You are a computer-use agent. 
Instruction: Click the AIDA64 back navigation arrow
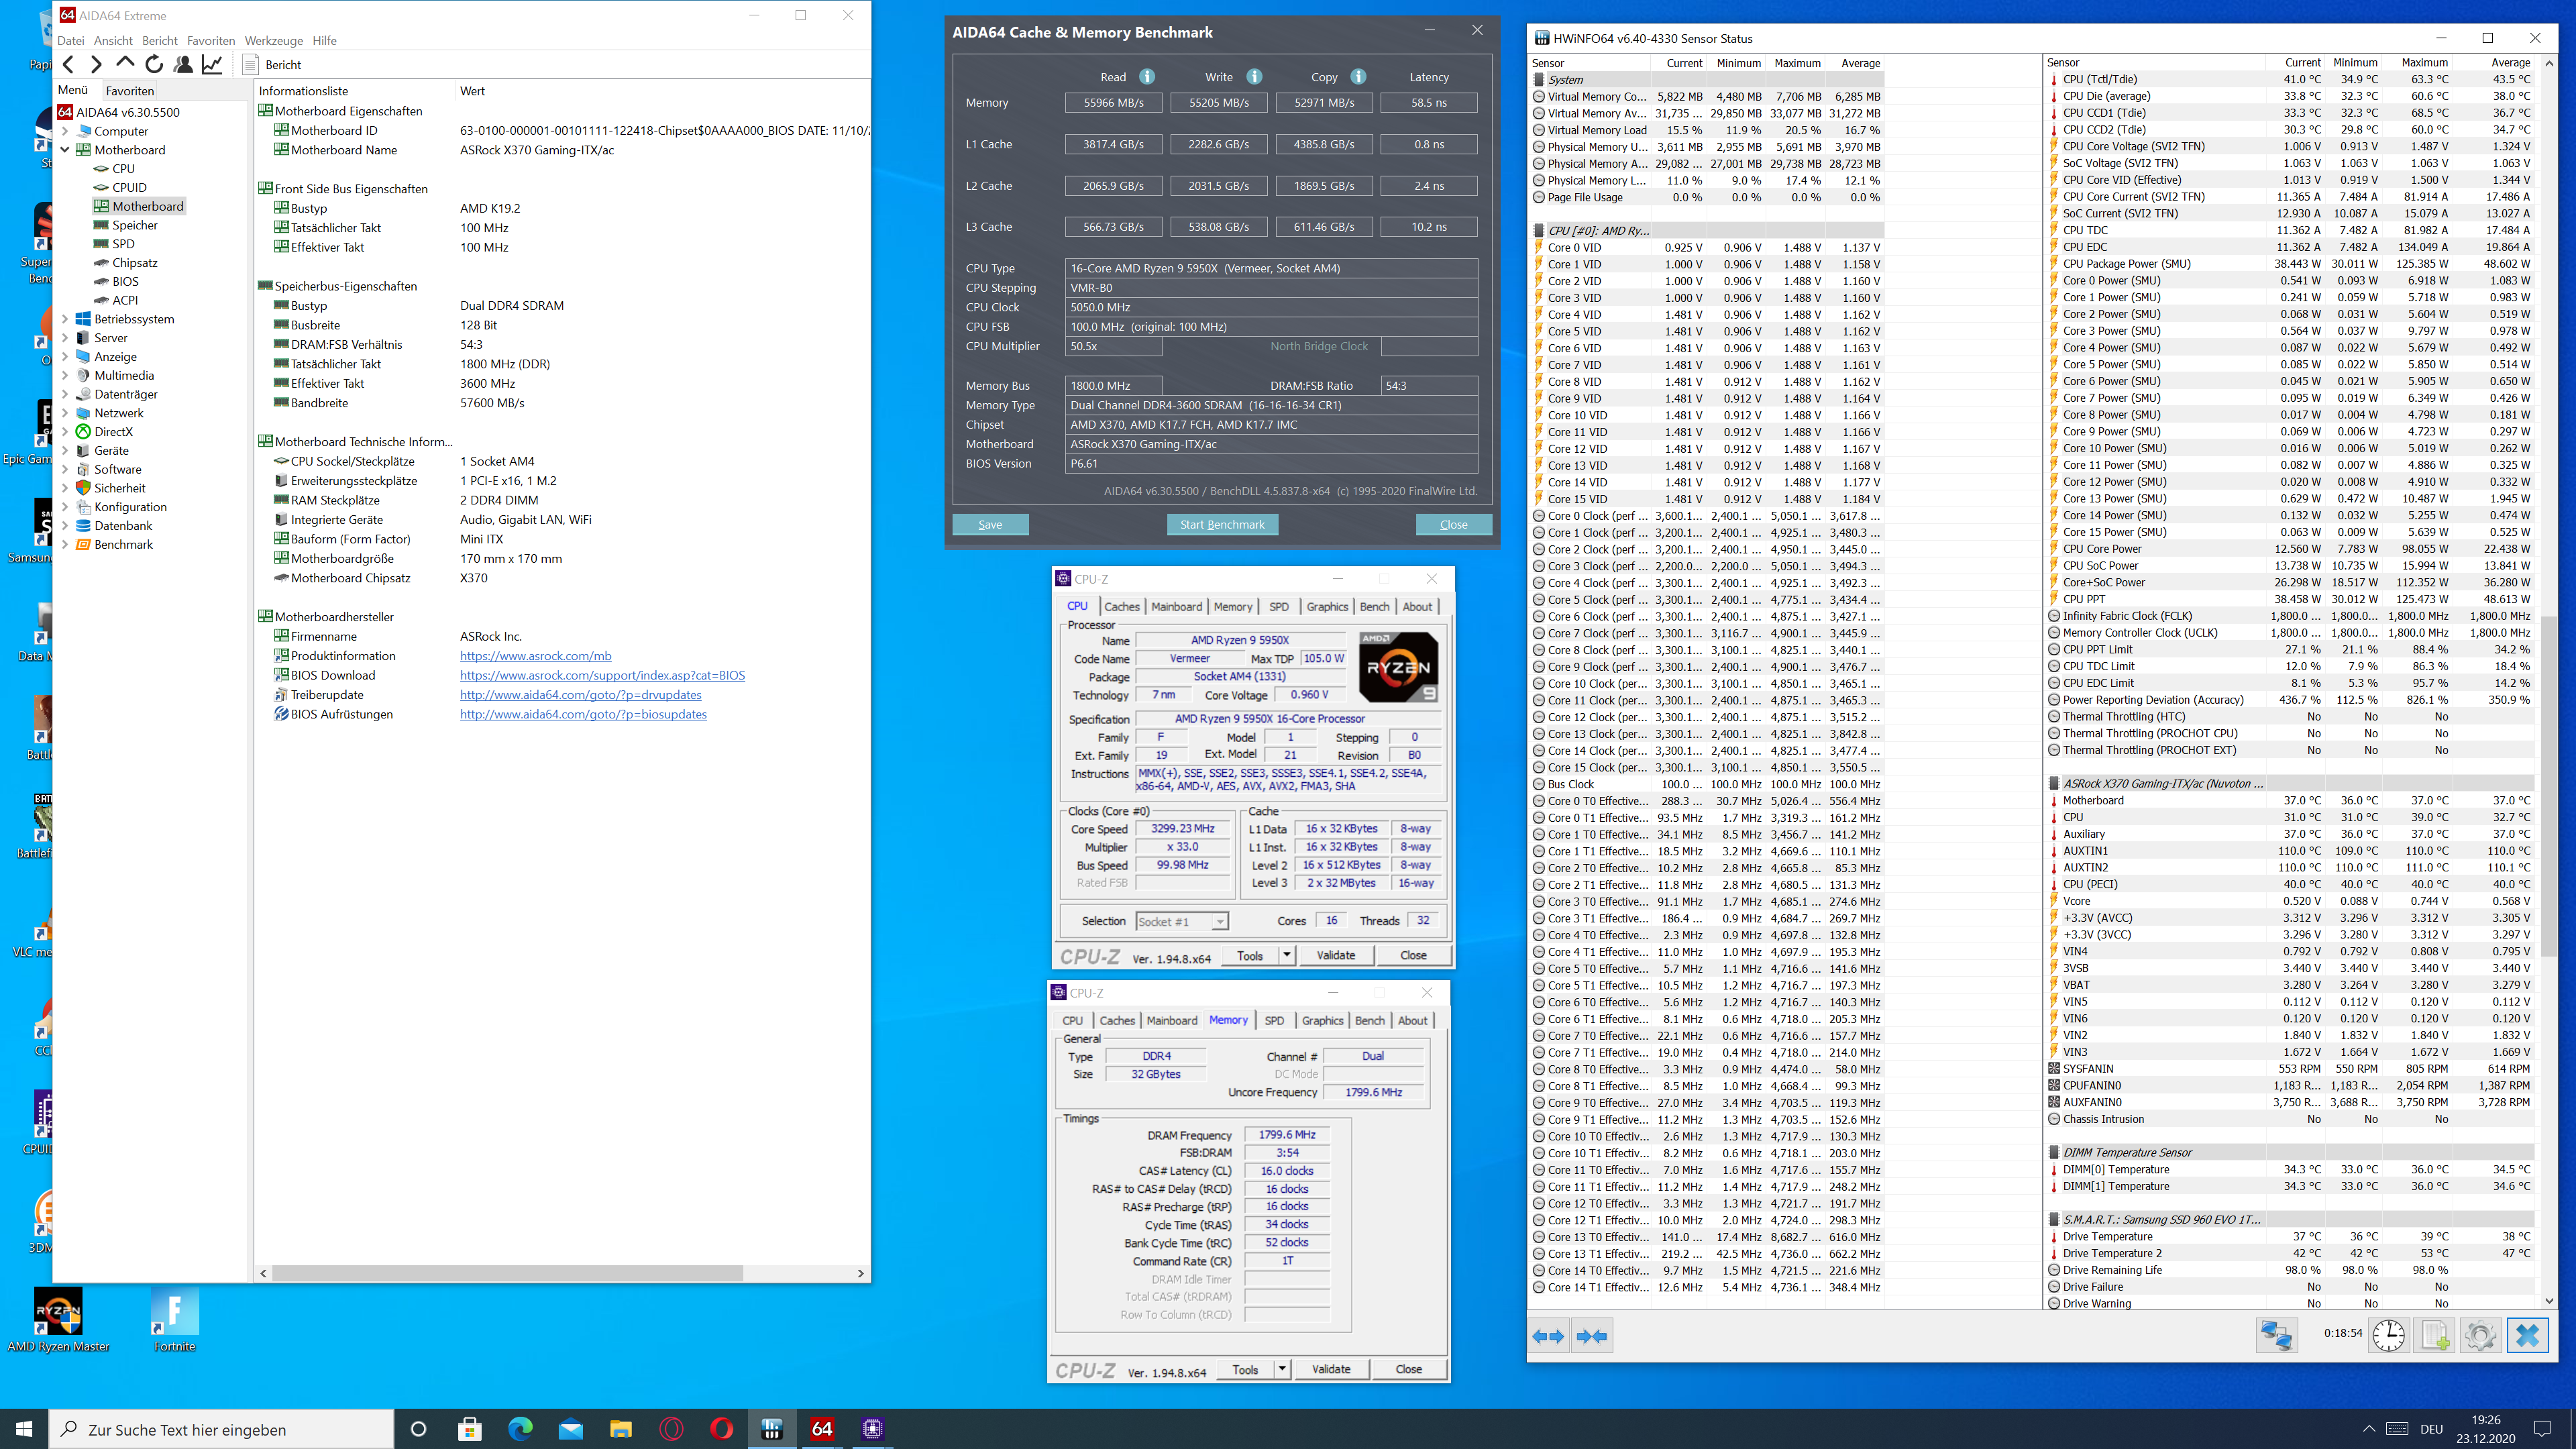pos(68,65)
